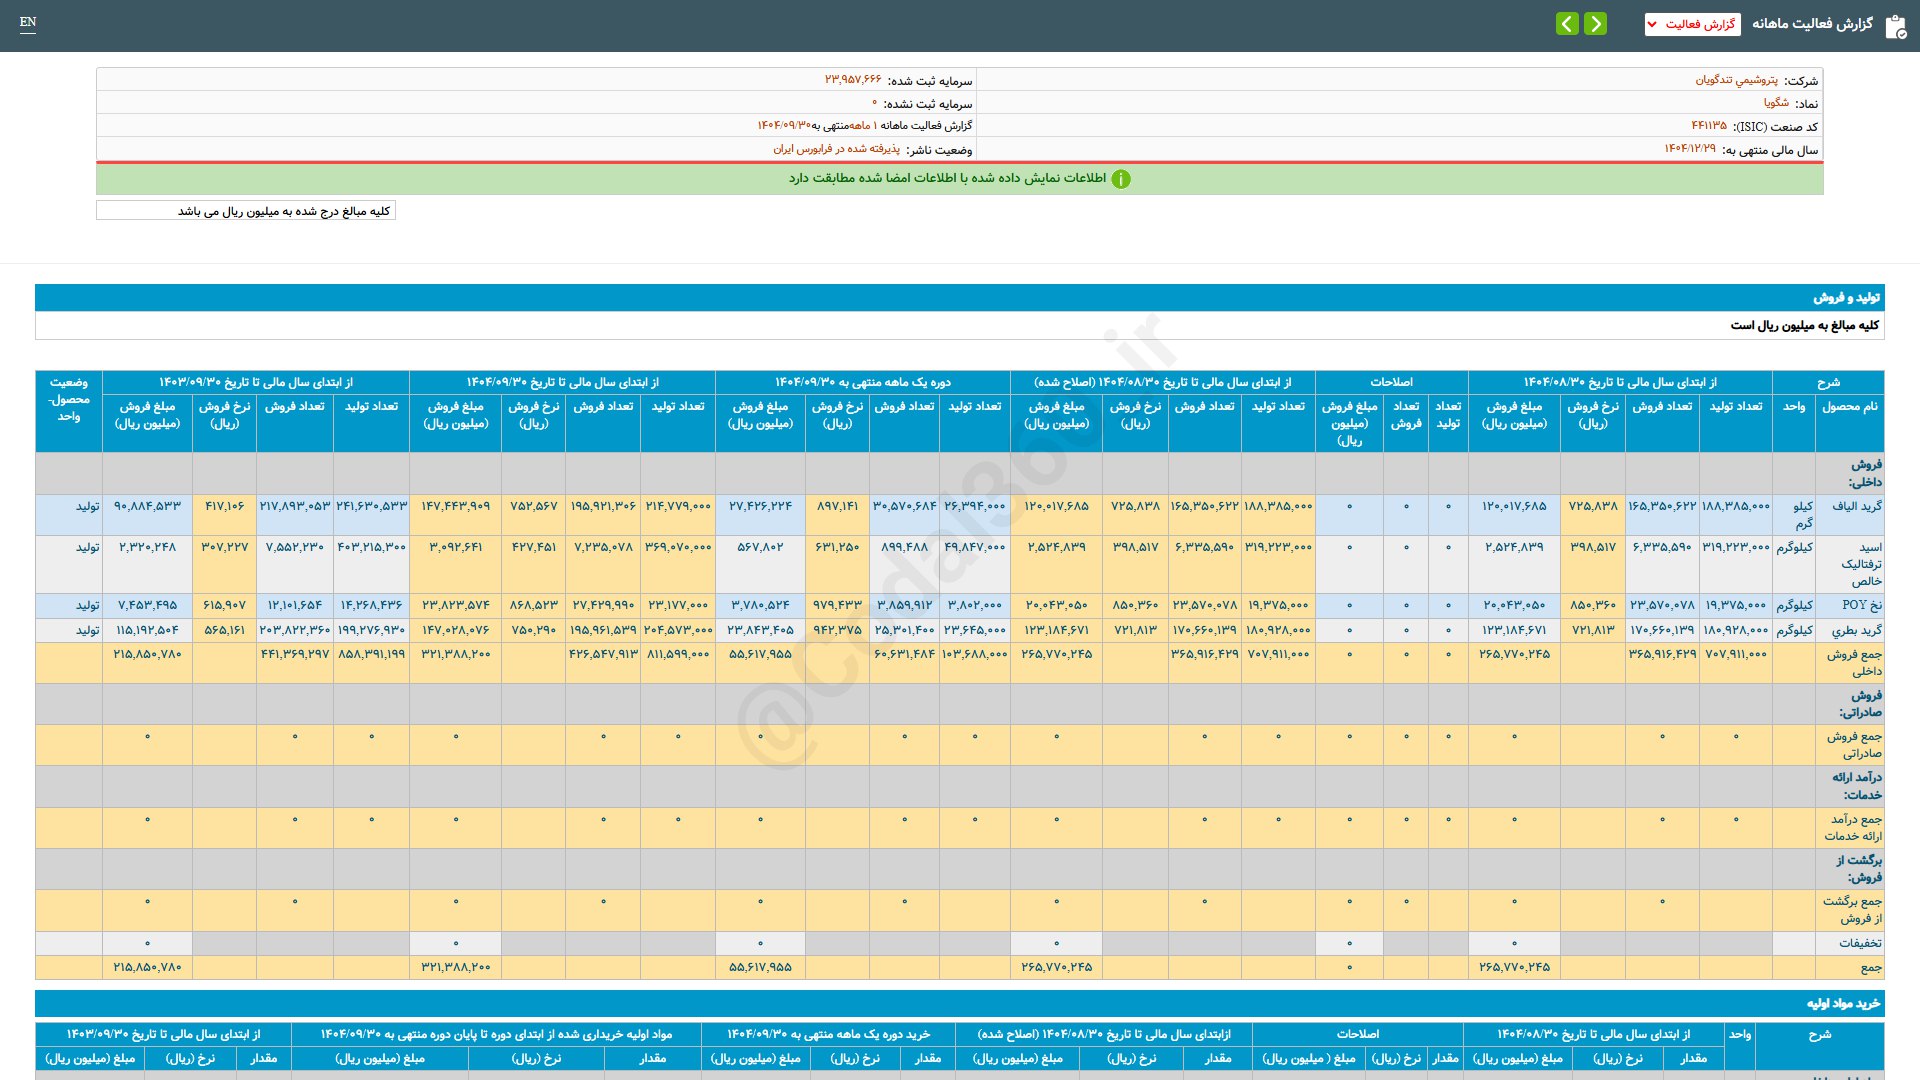Switch language with the EN link
Screen dimensions: 1920x1080
(x=28, y=22)
